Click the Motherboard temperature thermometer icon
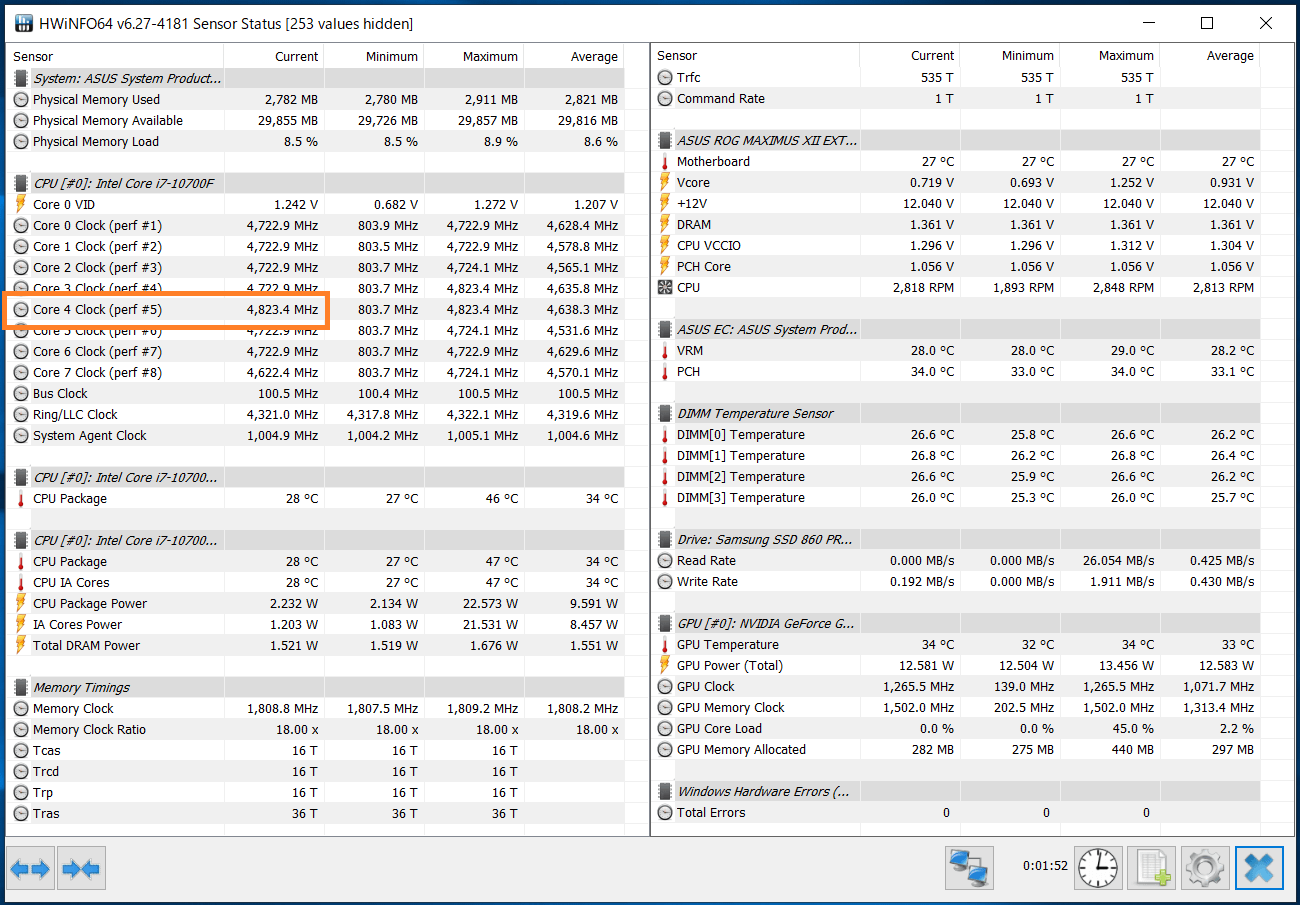 coord(665,161)
